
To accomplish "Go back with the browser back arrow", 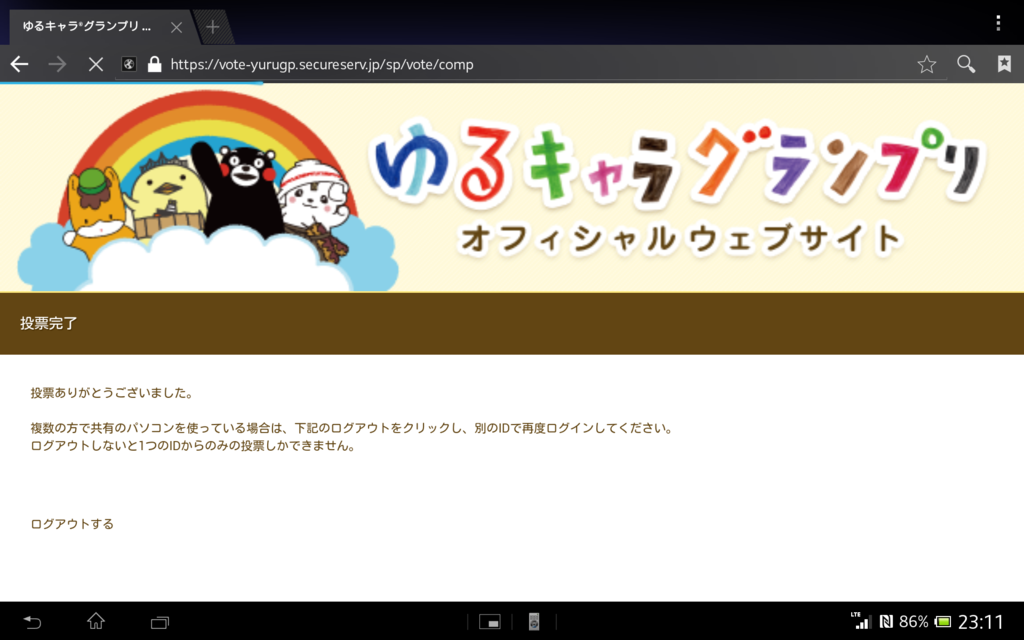I will tap(20, 64).
